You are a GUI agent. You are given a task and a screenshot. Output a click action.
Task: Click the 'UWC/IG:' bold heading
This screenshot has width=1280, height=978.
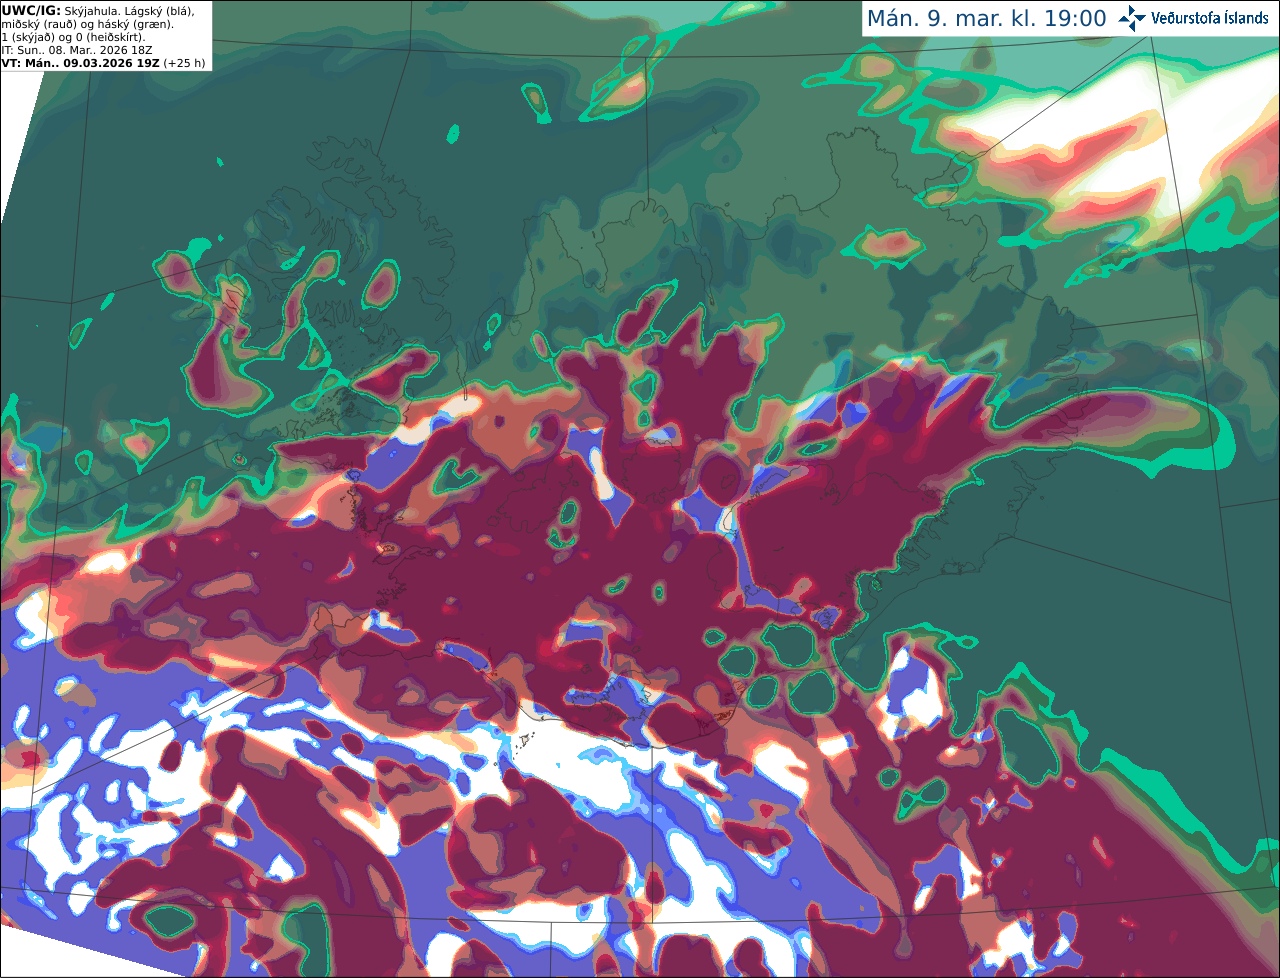pyautogui.click(x=31, y=10)
